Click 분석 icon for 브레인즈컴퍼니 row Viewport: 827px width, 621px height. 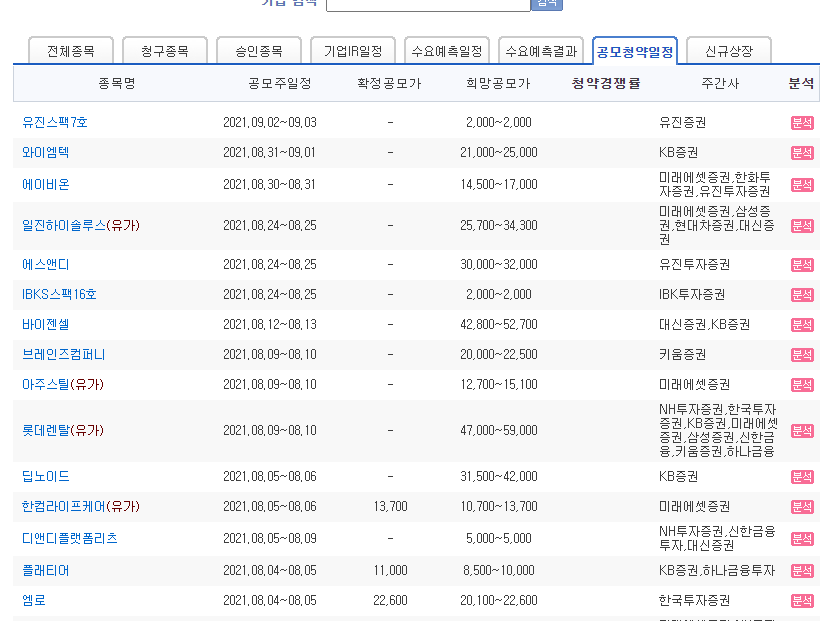click(802, 355)
